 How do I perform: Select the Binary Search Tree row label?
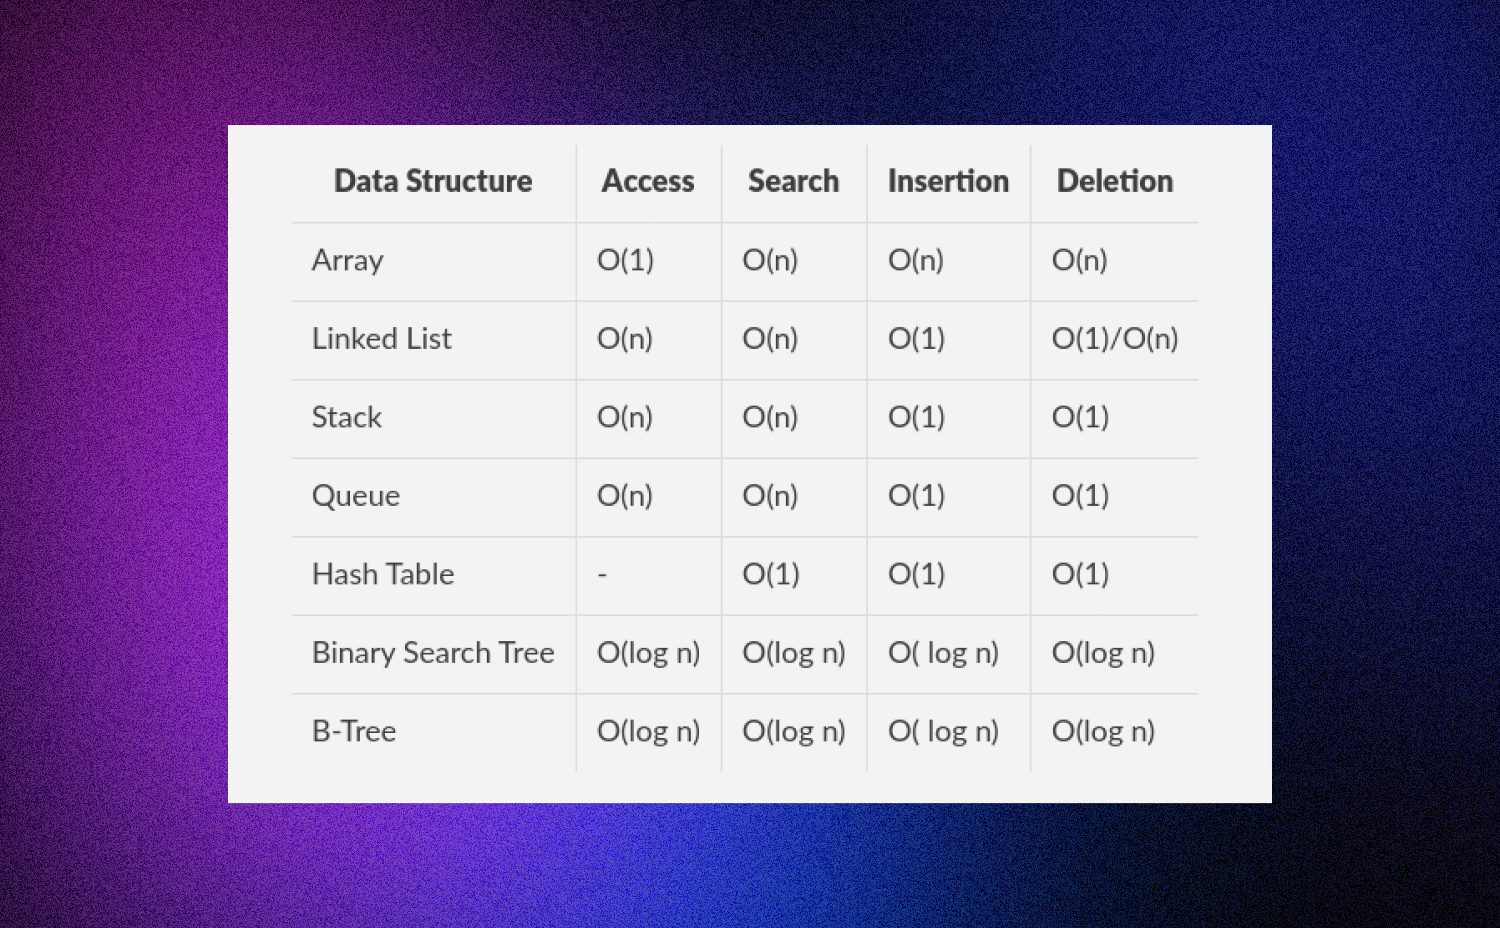coord(433,653)
